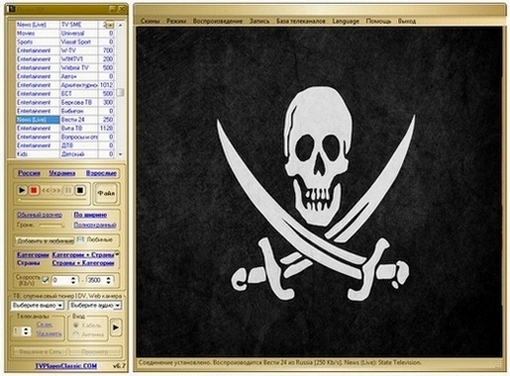
Task: Open the Выберите аудио dropdown
Action: [95, 305]
